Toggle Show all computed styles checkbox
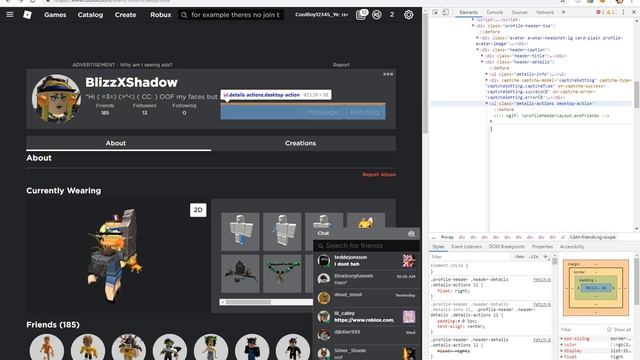 coord(609,329)
